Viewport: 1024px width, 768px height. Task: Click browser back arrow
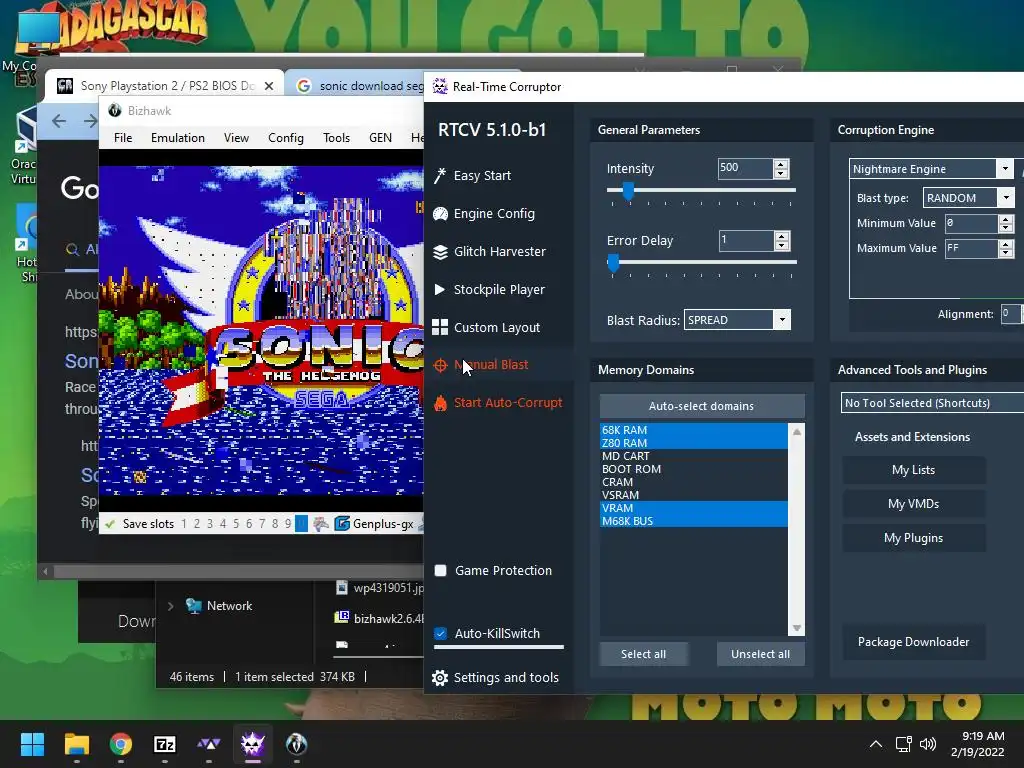59,121
